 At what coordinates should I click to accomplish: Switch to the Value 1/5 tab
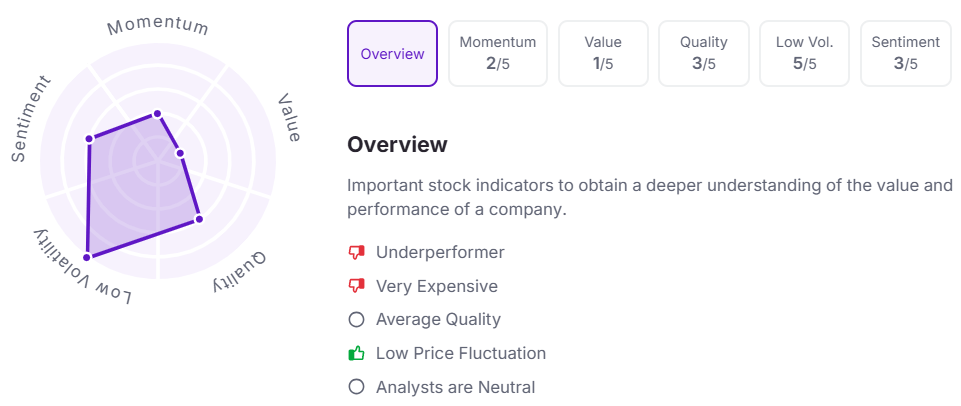603,54
